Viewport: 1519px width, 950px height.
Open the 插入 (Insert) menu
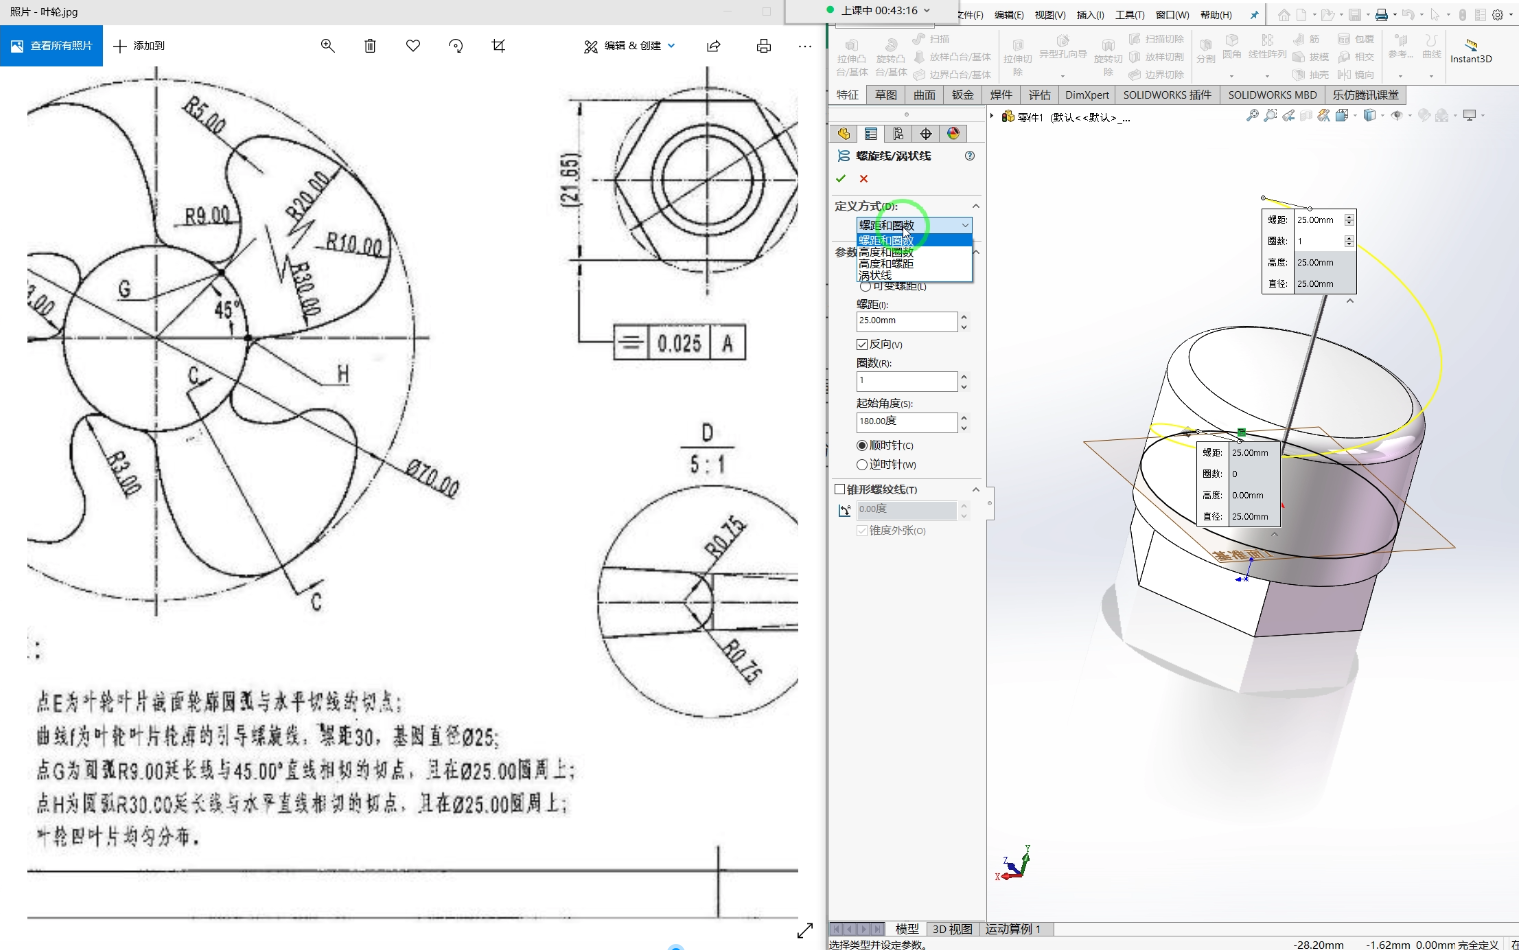[1091, 14]
